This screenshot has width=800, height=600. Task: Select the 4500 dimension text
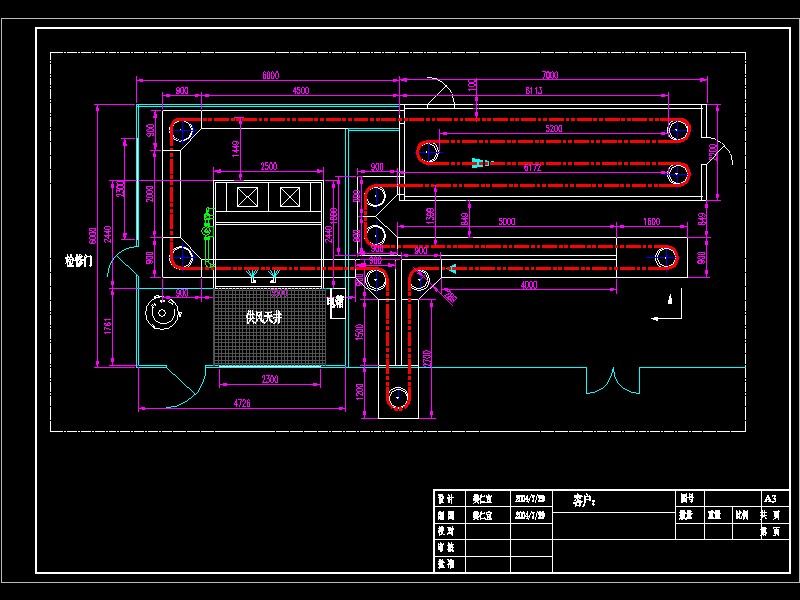pos(301,90)
